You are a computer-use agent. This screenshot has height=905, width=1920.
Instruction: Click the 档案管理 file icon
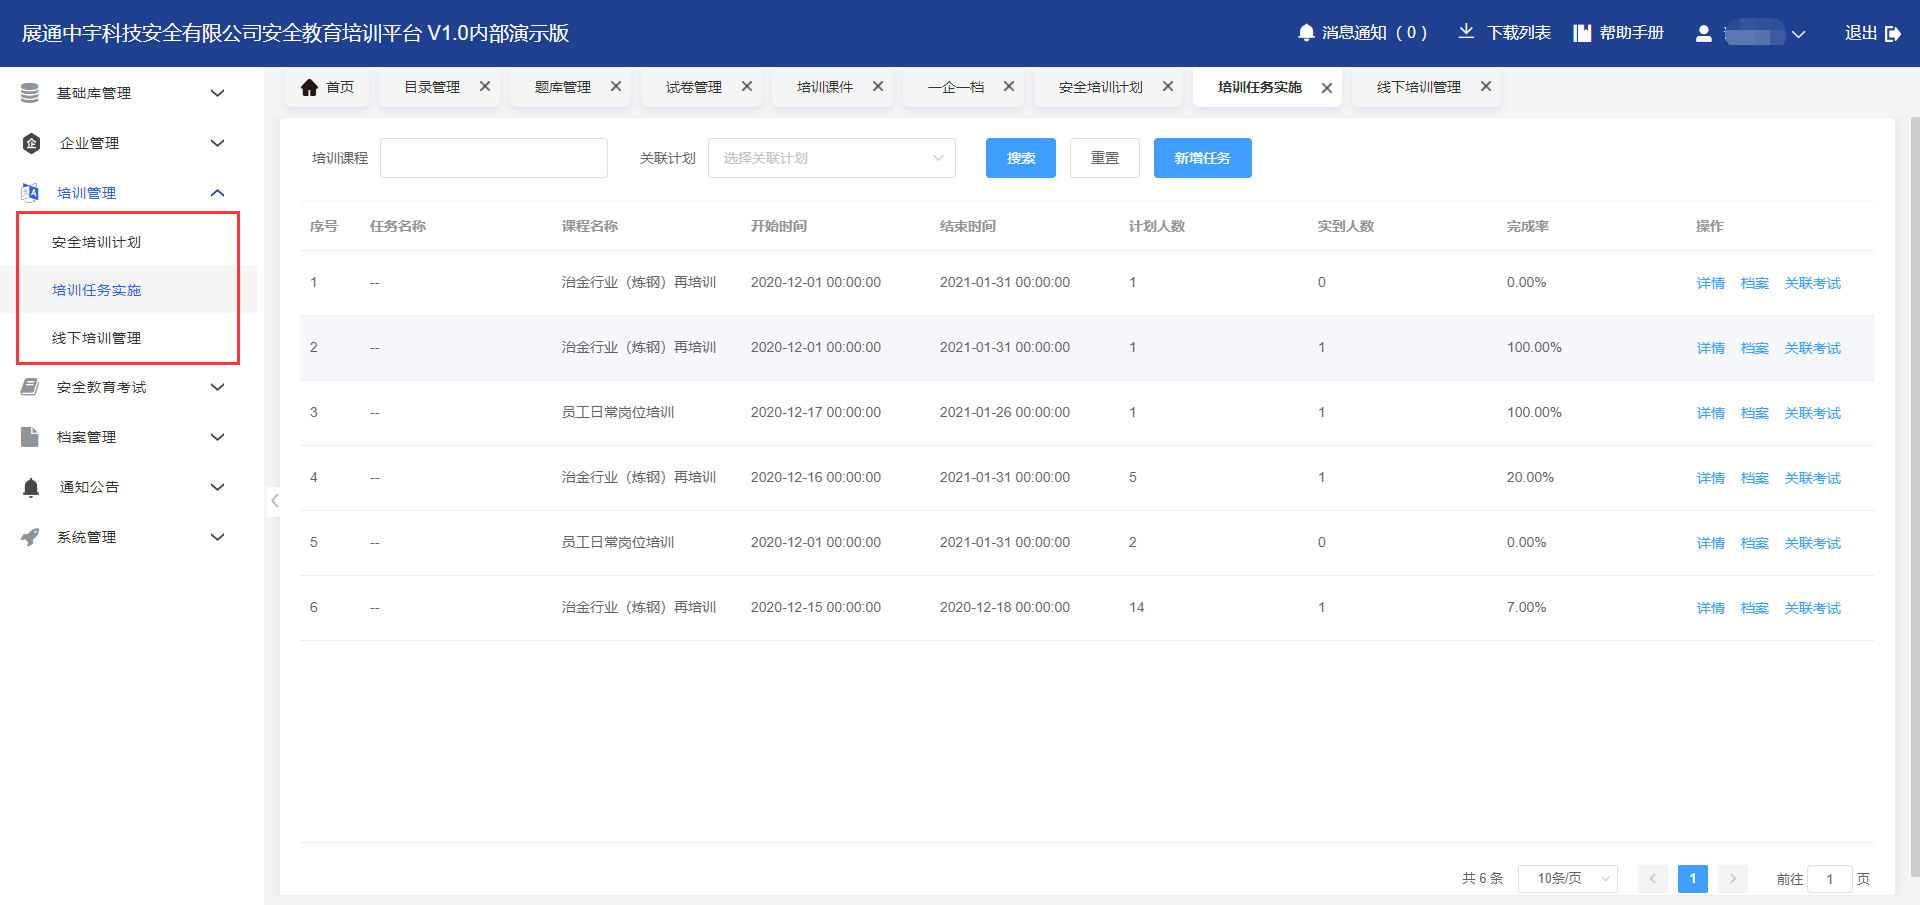click(30, 437)
